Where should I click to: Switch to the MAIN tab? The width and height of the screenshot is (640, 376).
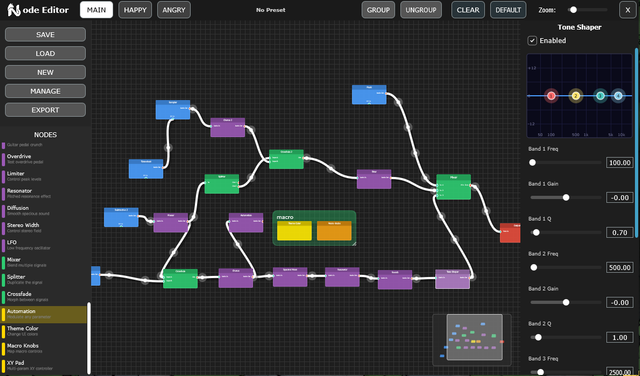coord(96,10)
